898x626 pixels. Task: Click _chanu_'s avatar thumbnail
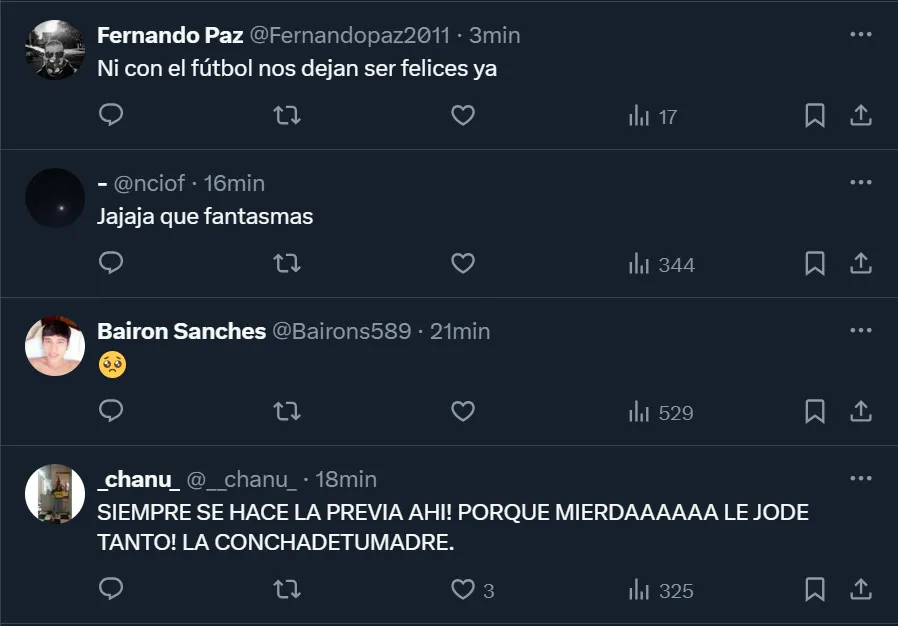54,494
